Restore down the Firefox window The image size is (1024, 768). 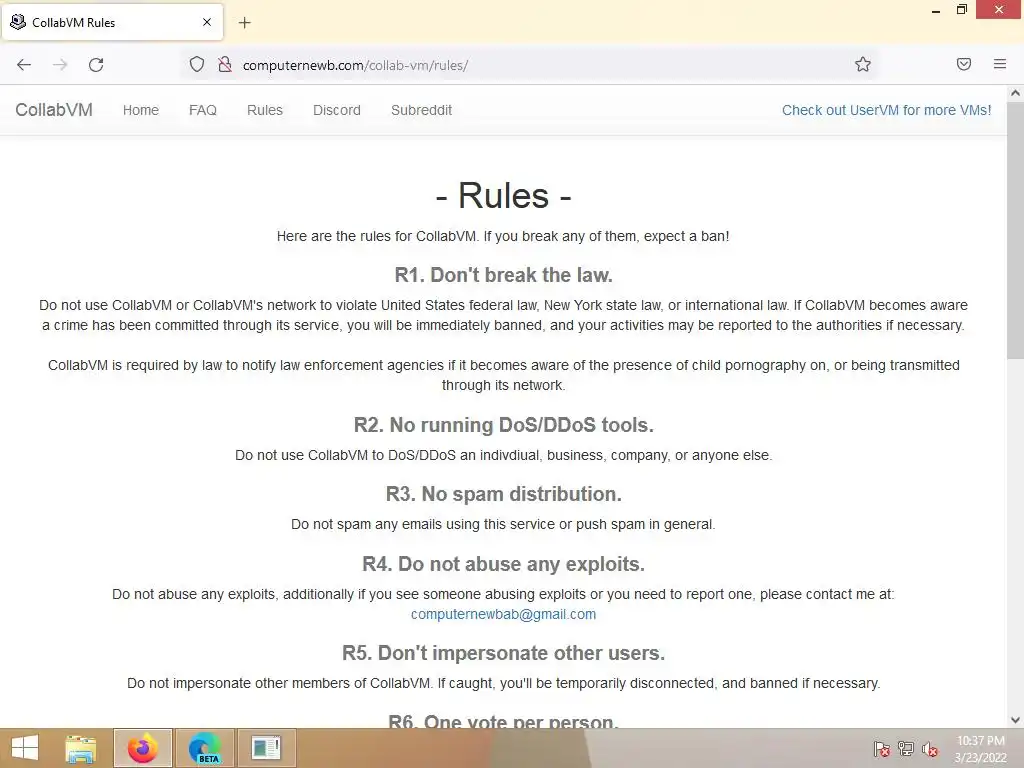[961, 10]
